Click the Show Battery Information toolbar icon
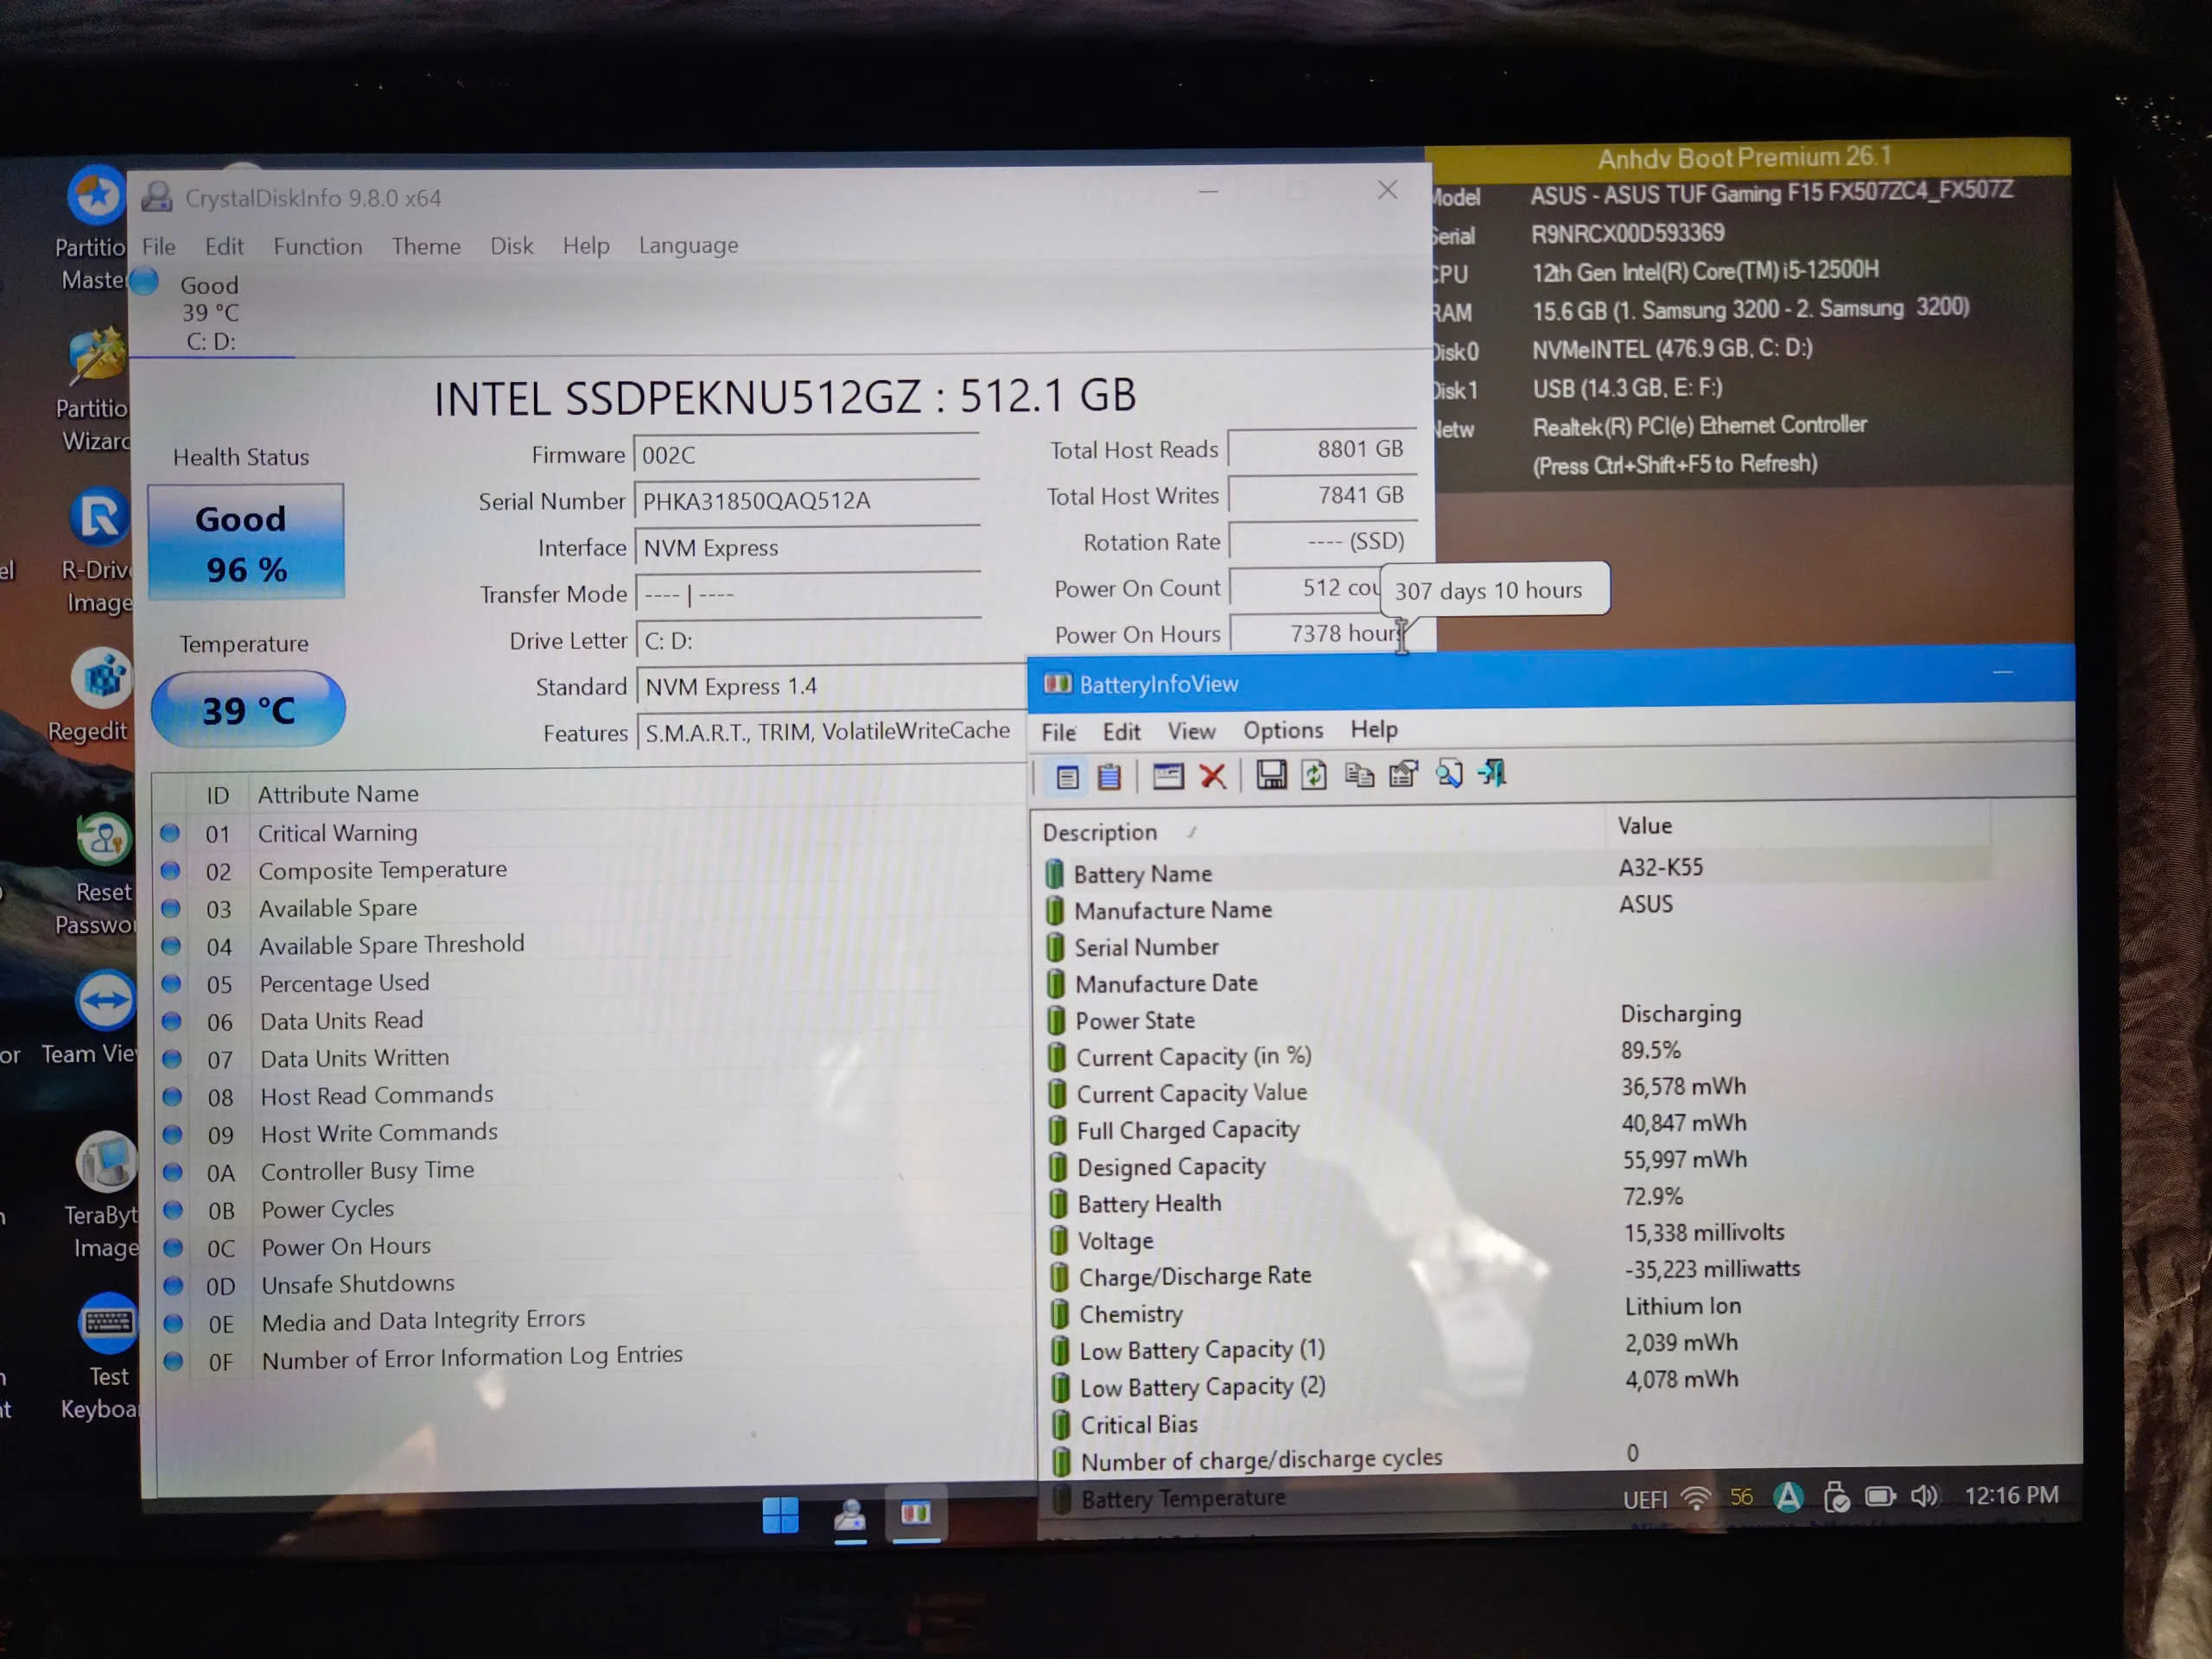The image size is (2212, 1659). (x=1067, y=777)
